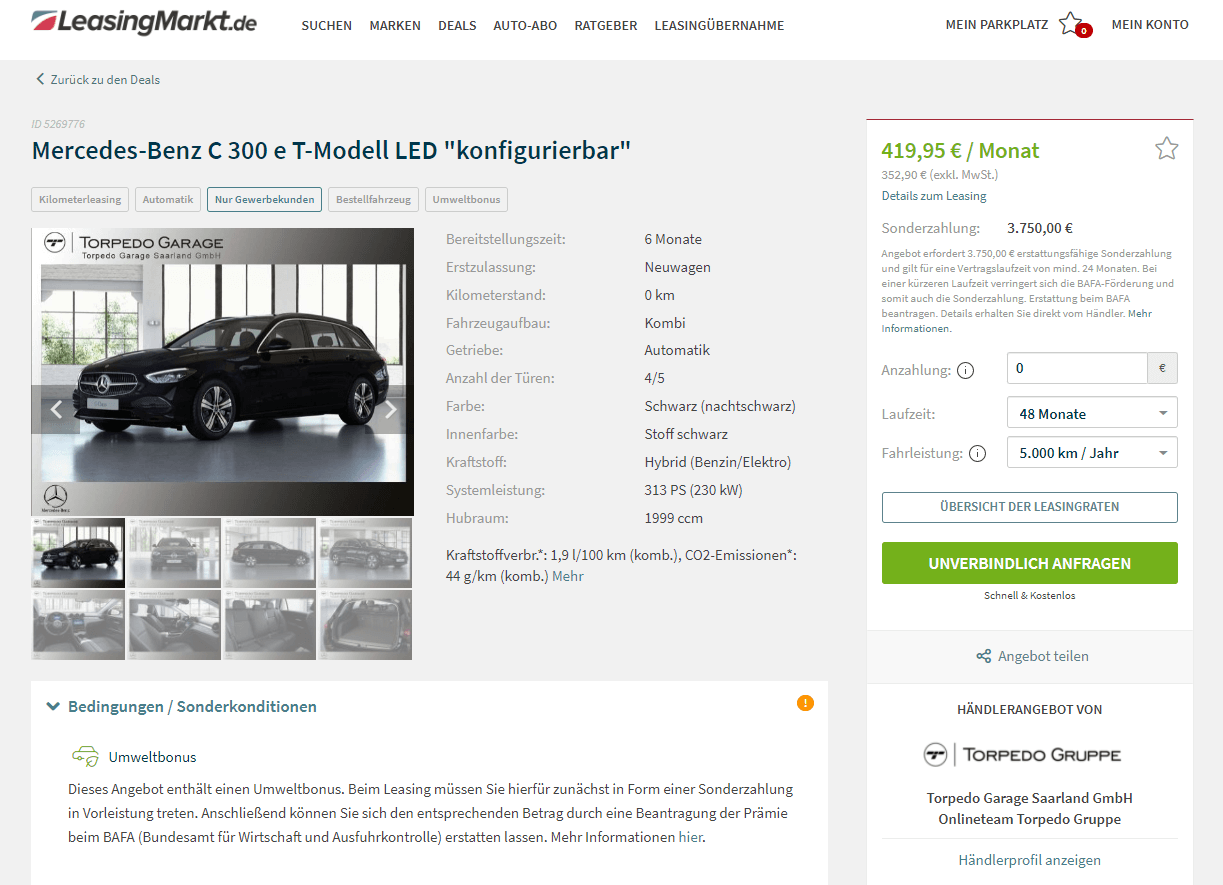Image resolution: width=1223 pixels, height=885 pixels.
Task: Click ÜBERSICHT DER LEASINGRATEN button
Action: coord(1029,507)
